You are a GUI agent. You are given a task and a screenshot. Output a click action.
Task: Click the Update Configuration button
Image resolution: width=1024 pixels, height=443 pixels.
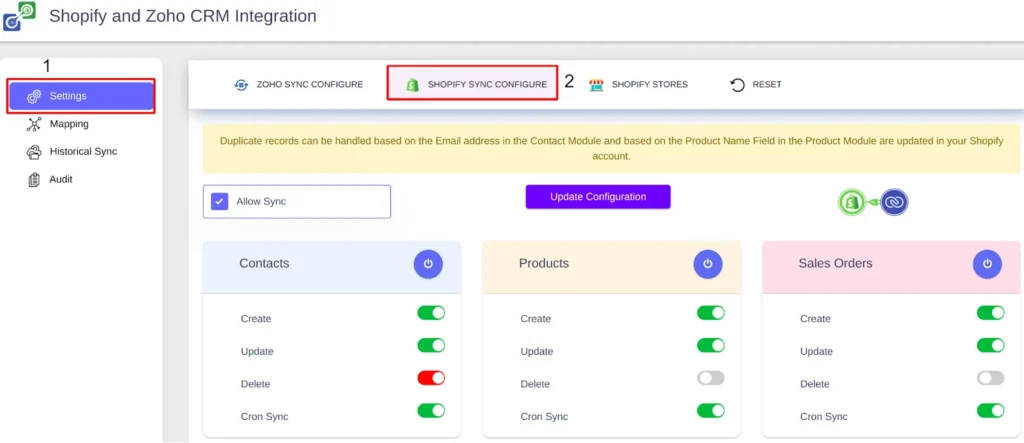pos(598,197)
